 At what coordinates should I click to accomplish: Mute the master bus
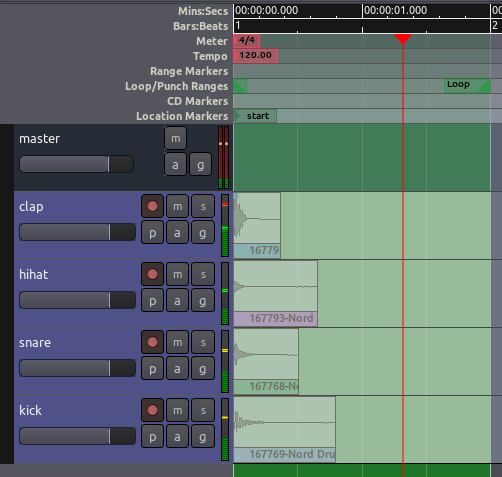pos(175,138)
